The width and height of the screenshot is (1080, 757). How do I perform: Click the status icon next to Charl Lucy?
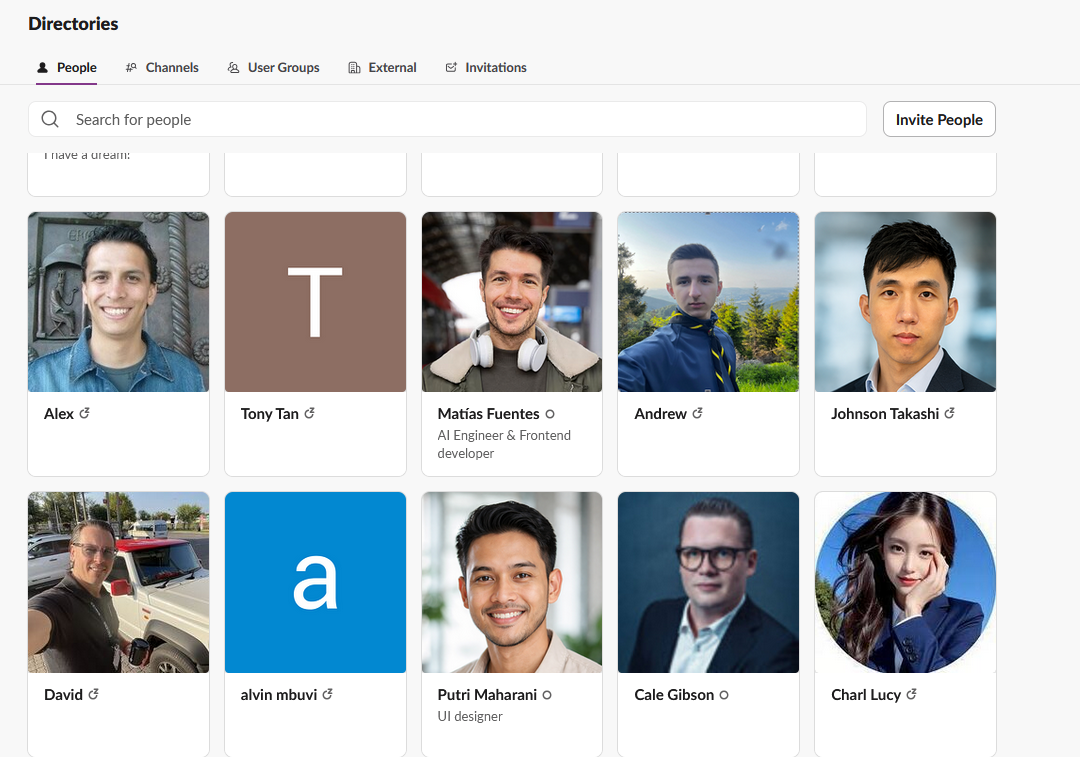[911, 694]
